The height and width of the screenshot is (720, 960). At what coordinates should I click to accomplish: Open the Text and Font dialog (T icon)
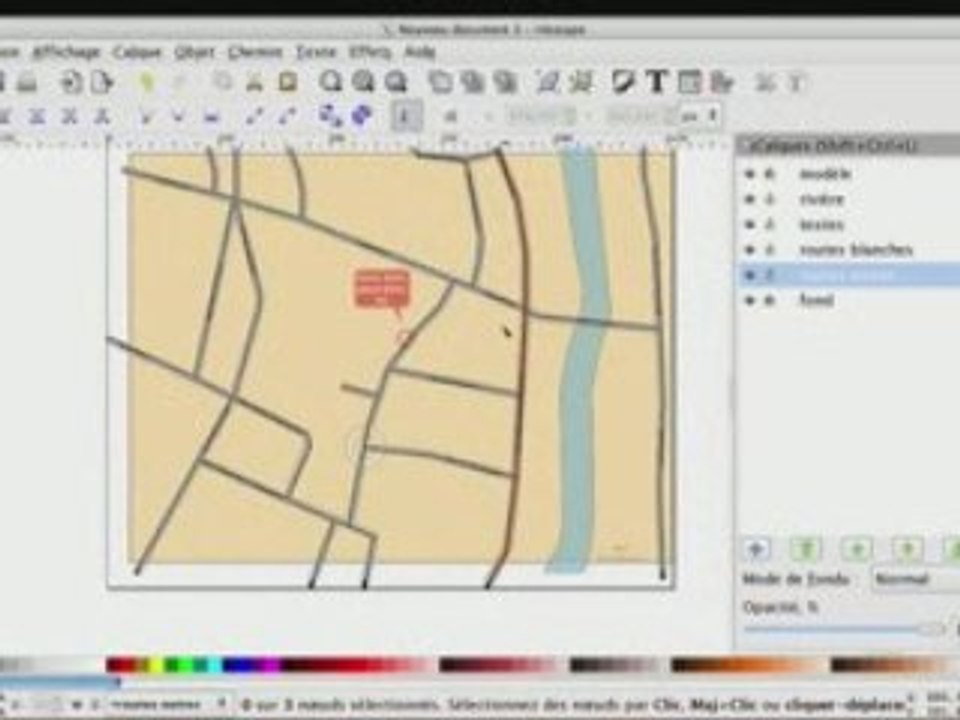pos(656,81)
